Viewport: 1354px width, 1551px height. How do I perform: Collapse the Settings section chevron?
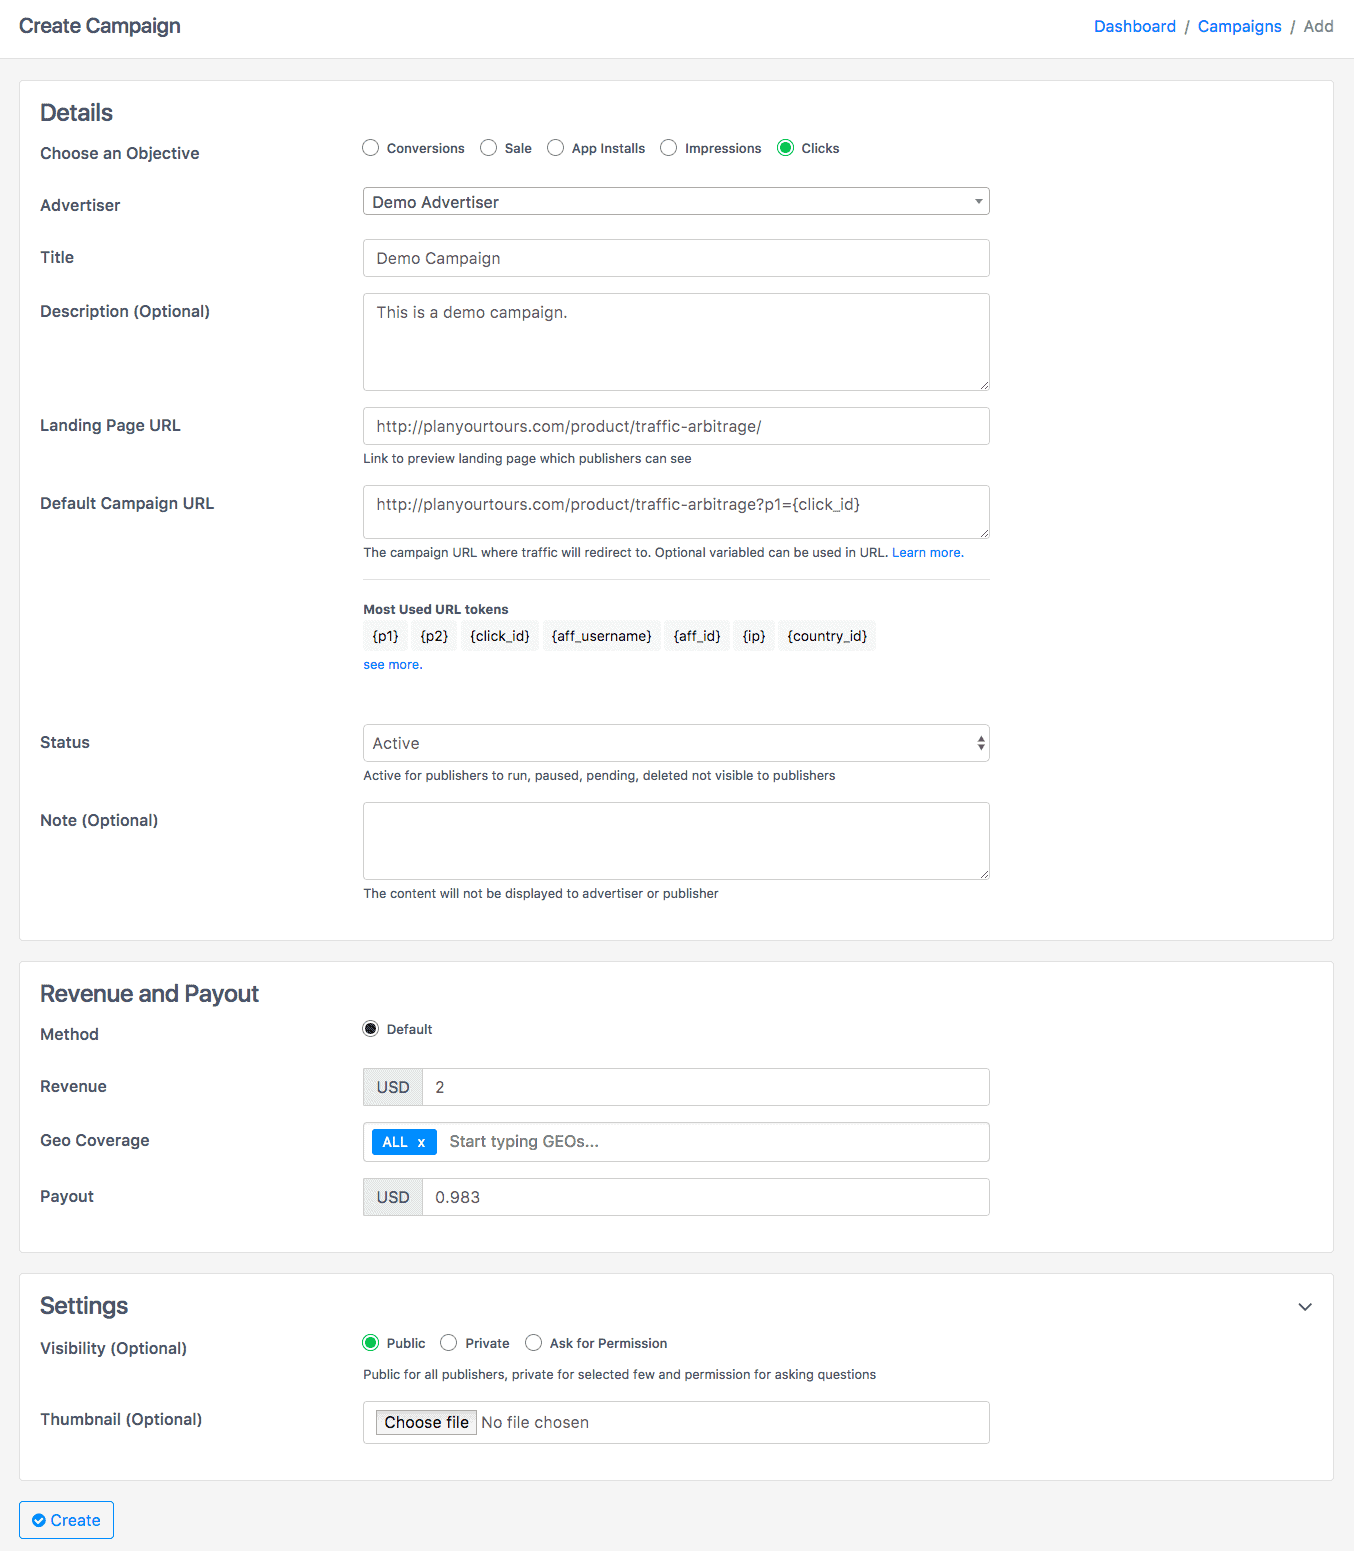[x=1305, y=1307]
